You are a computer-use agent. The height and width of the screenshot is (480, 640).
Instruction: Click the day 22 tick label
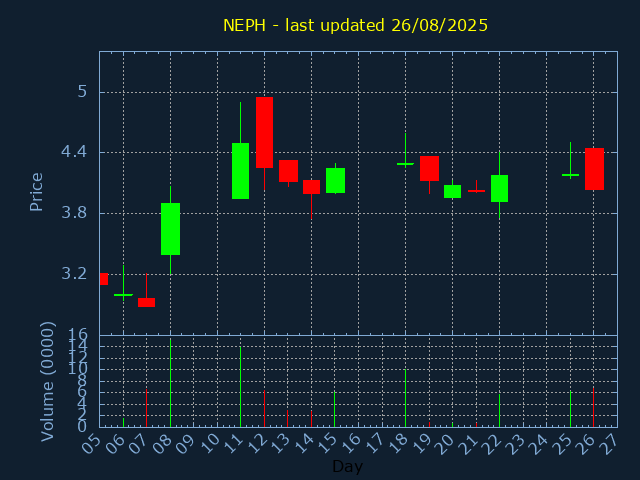[x=491, y=443]
